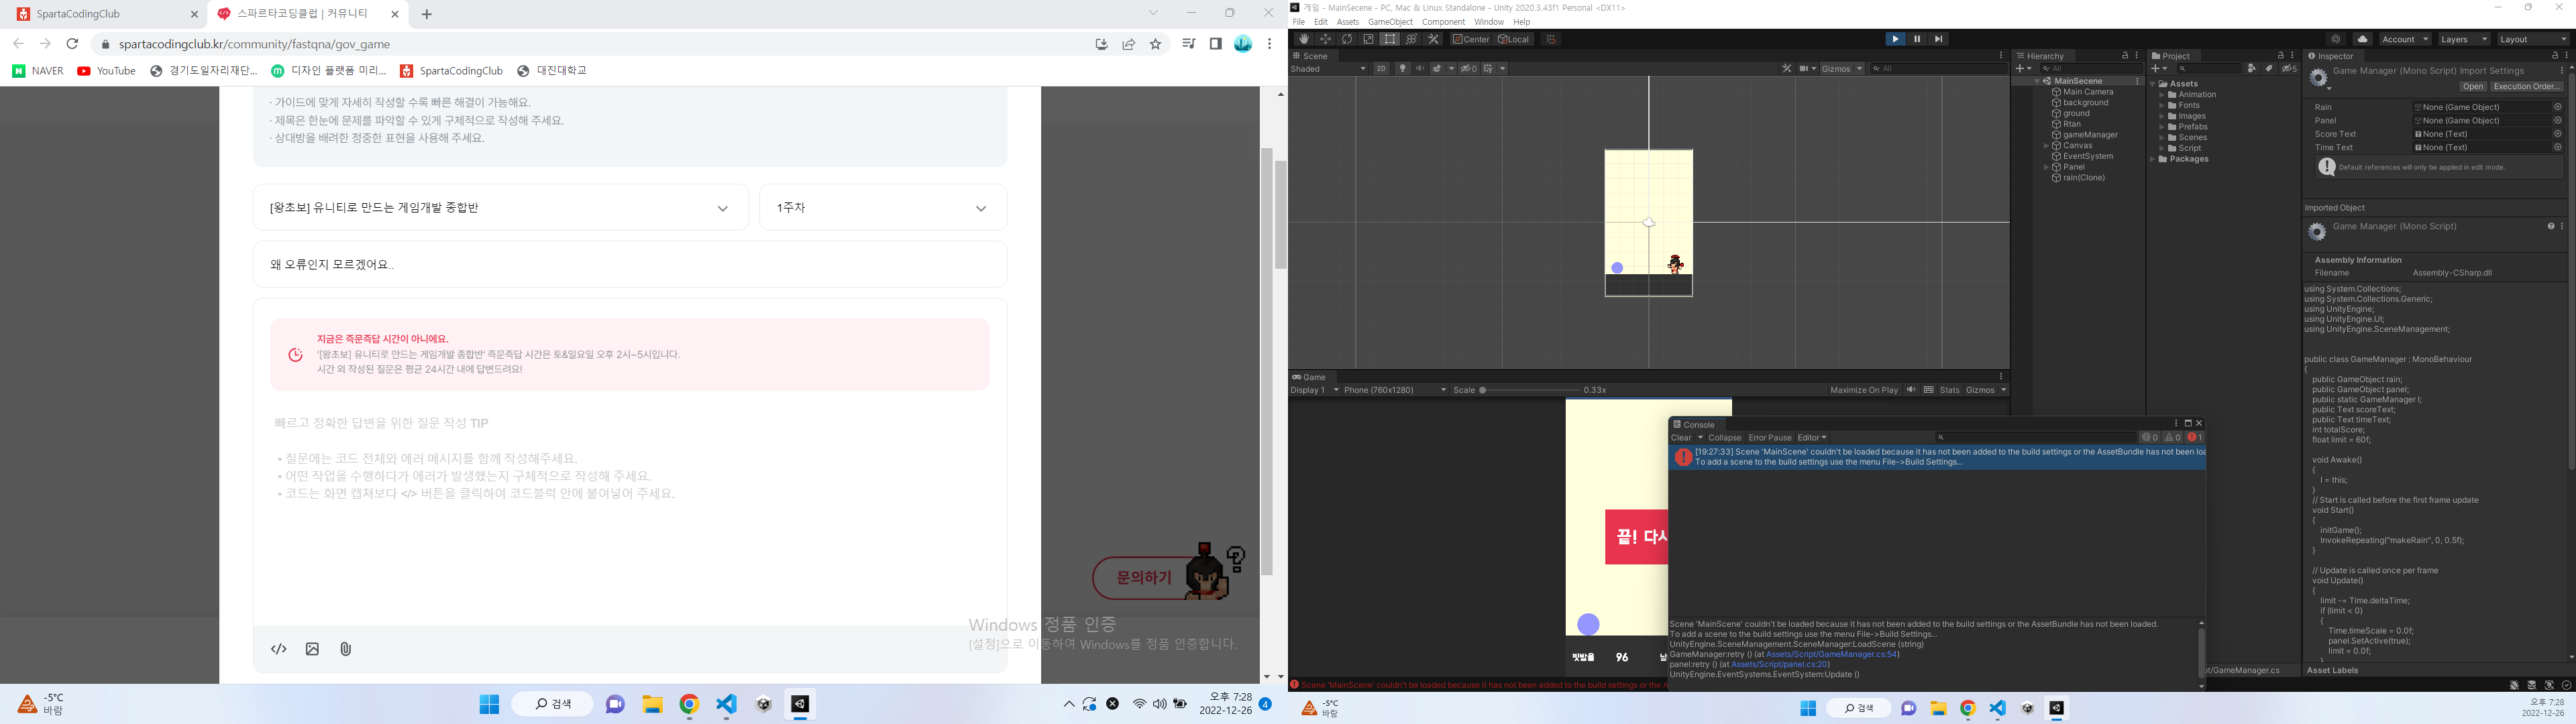Image resolution: width=2576 pixels, height=724 pixels.
Task: Select the Move tool in Unity toolbar
Action: click(x=1325, y=39)
